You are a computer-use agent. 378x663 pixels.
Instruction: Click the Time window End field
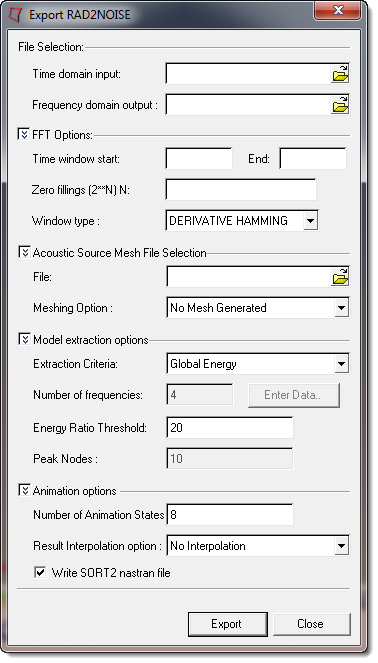313,159
